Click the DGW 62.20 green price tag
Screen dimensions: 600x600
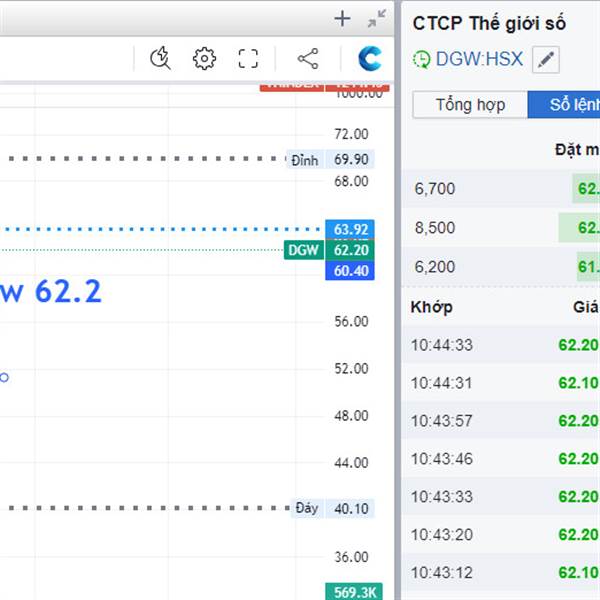(x=329, y=250)
